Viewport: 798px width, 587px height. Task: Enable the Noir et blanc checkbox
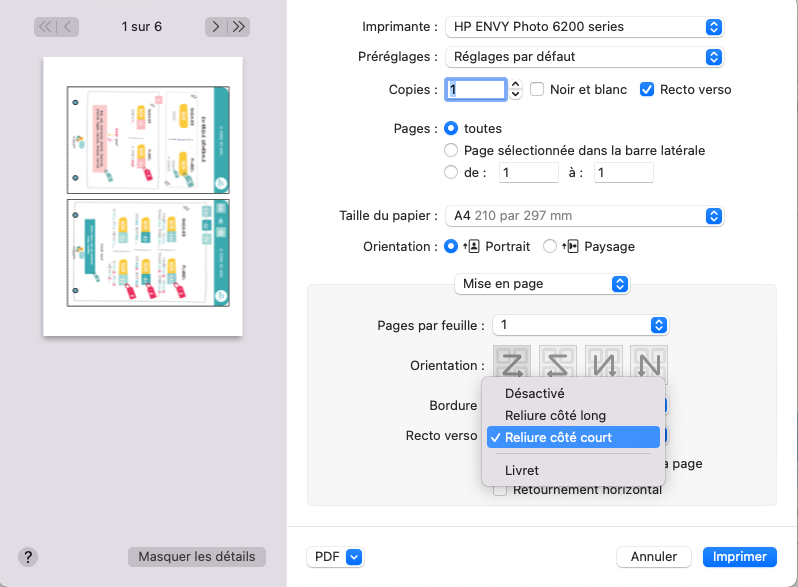(537, 89)
